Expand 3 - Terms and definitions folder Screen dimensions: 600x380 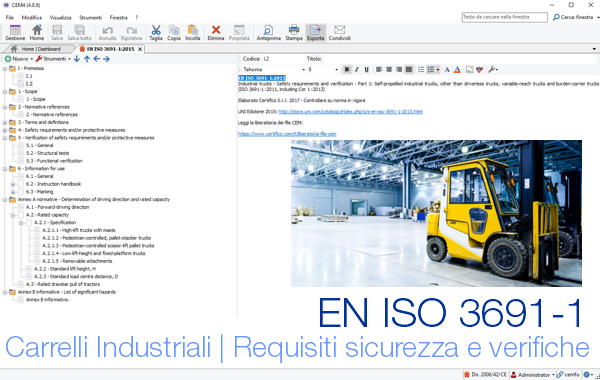pos(5,122)
